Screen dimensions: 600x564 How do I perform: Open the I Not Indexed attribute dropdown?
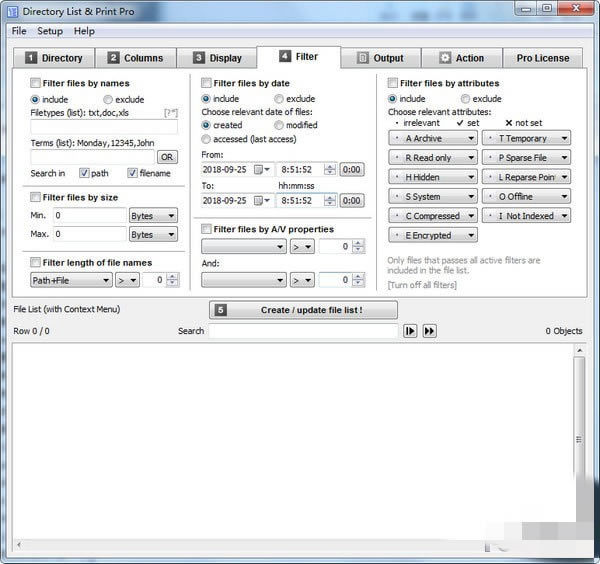tap(526, 216)
